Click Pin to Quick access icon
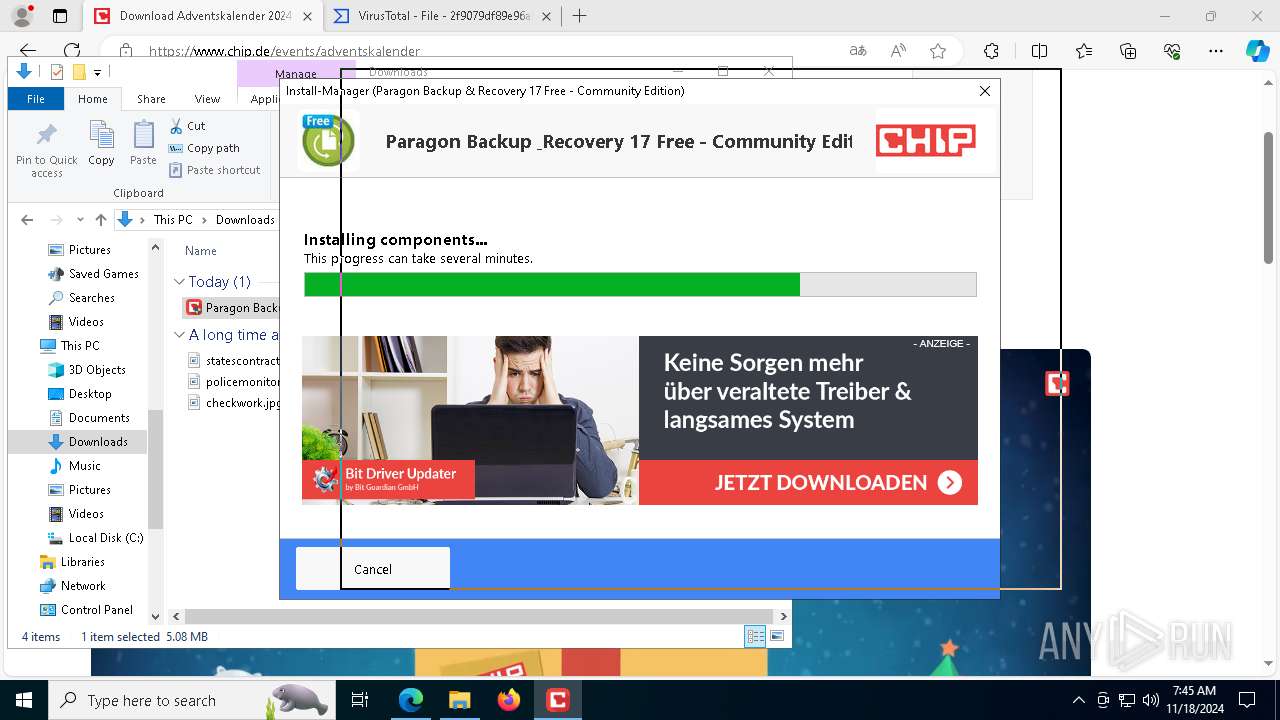Image resolution: width=1280 pixels, height=720 pixels. pyautogui.click(x=46, y=150)
